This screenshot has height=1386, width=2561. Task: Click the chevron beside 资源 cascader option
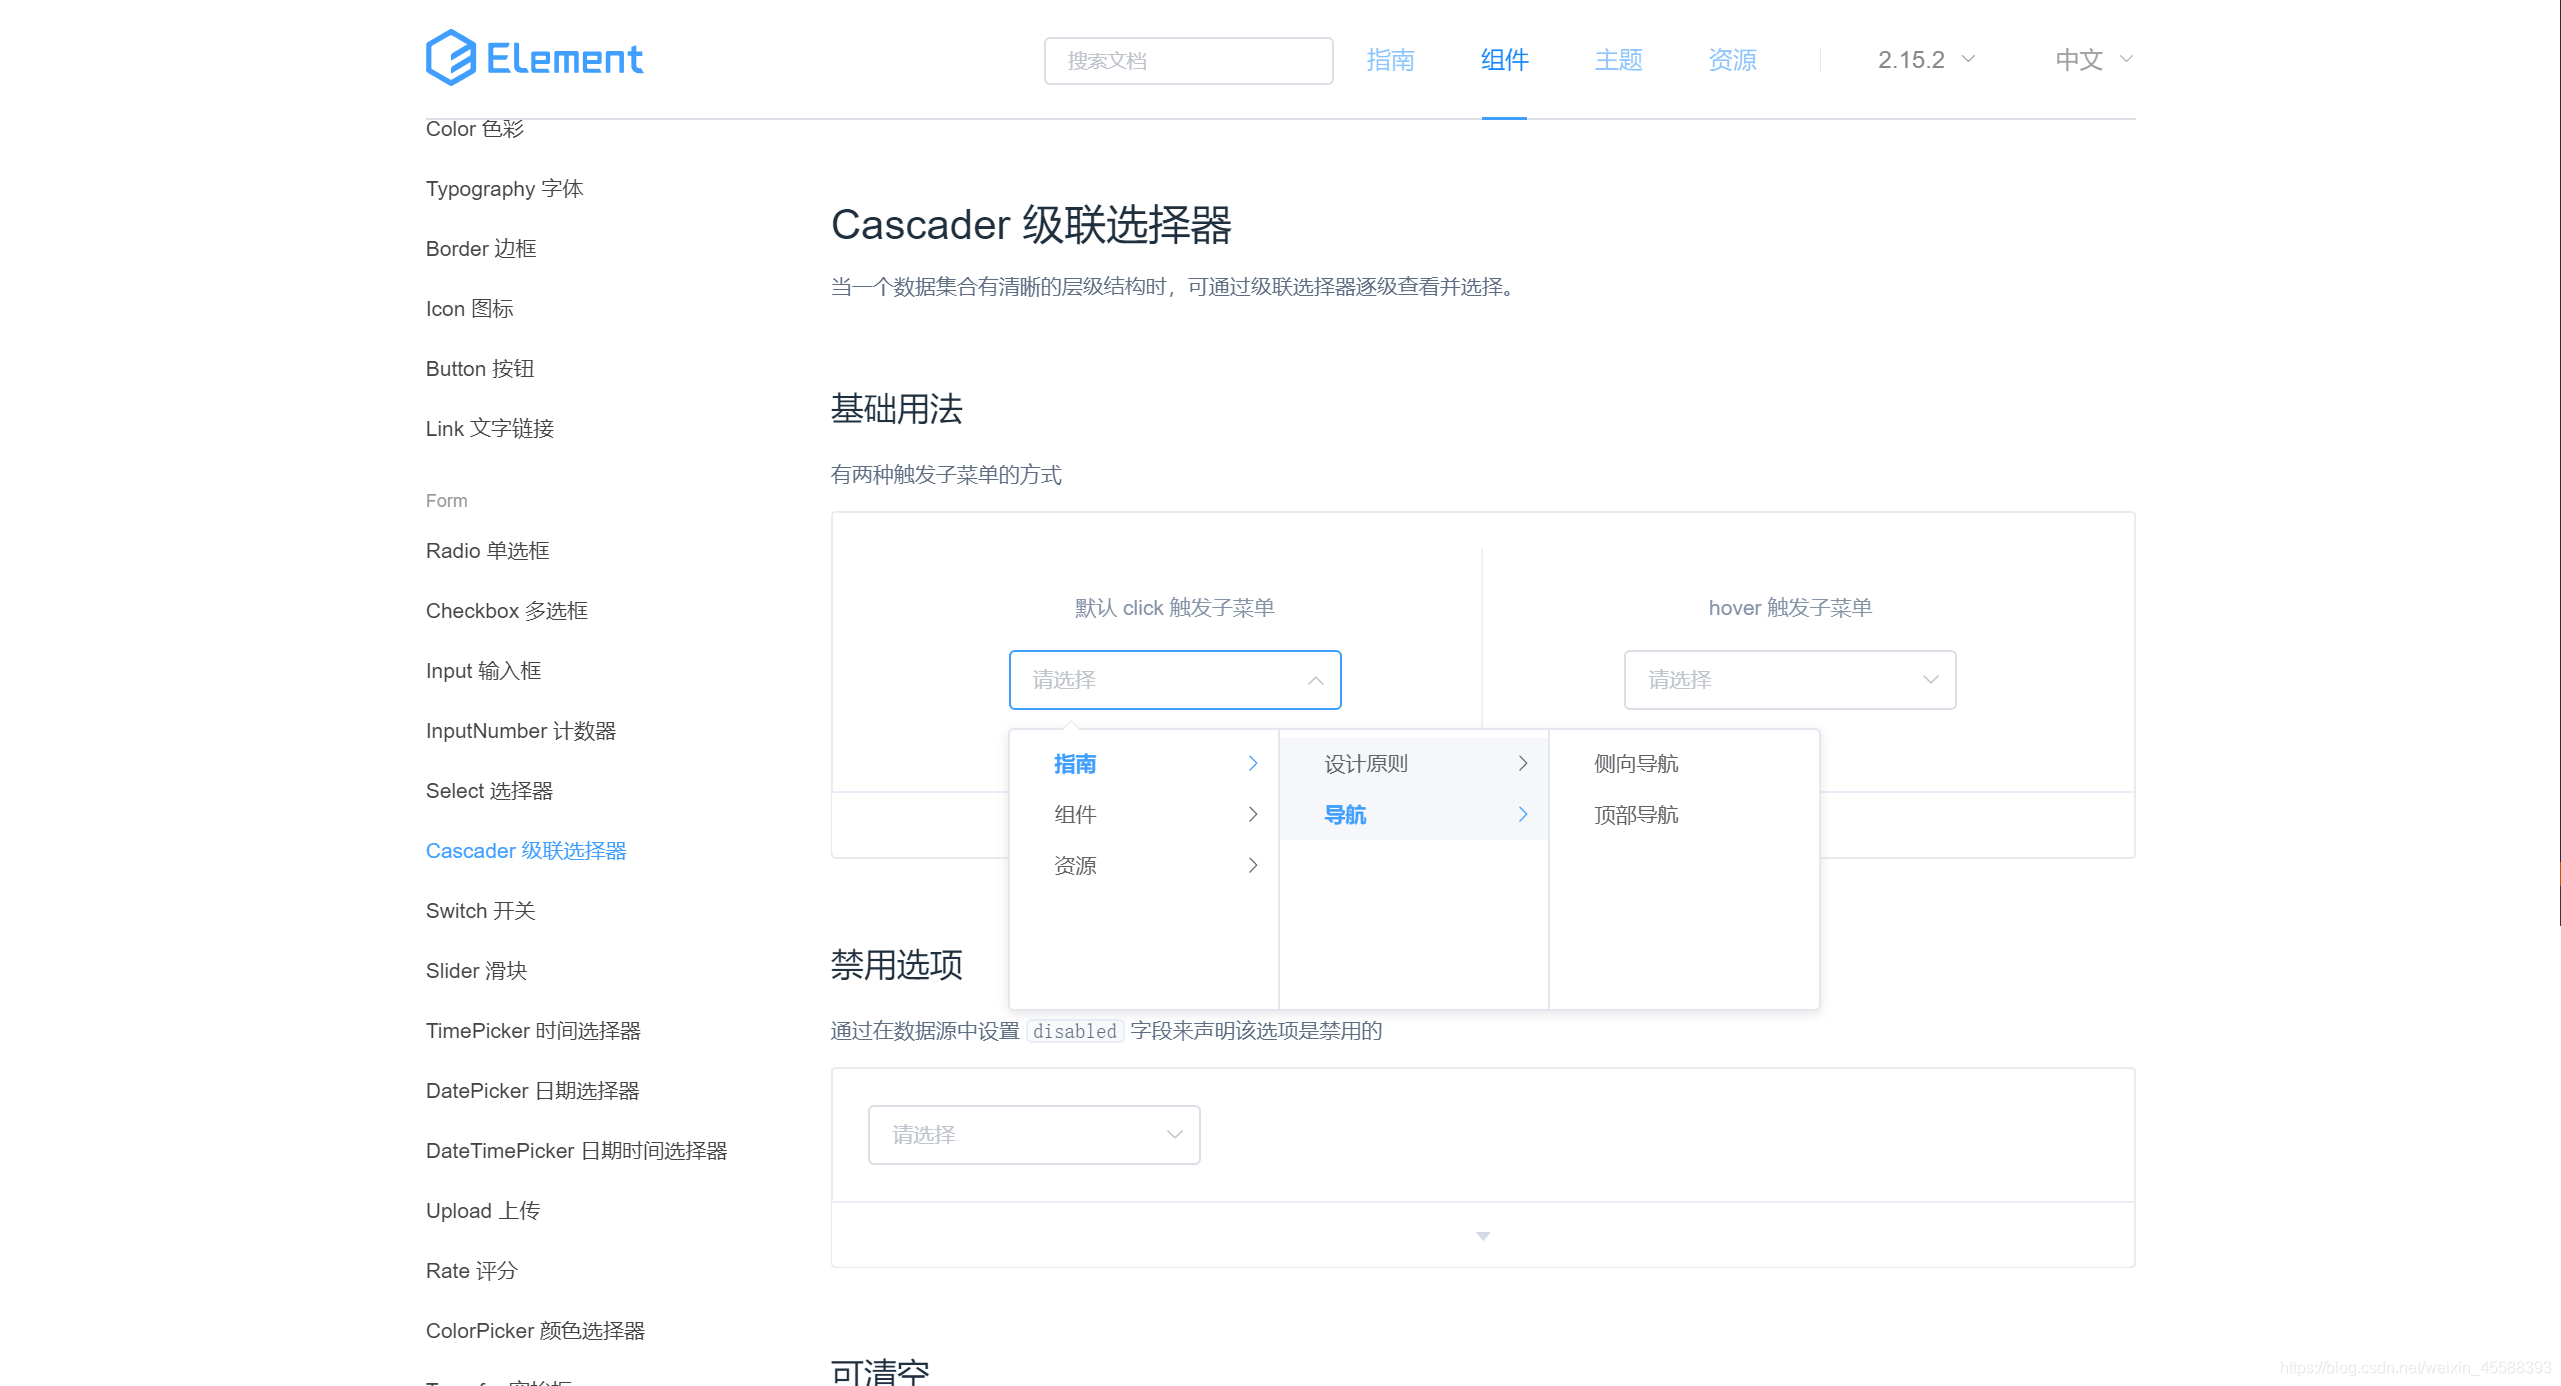click(1252, 866)
